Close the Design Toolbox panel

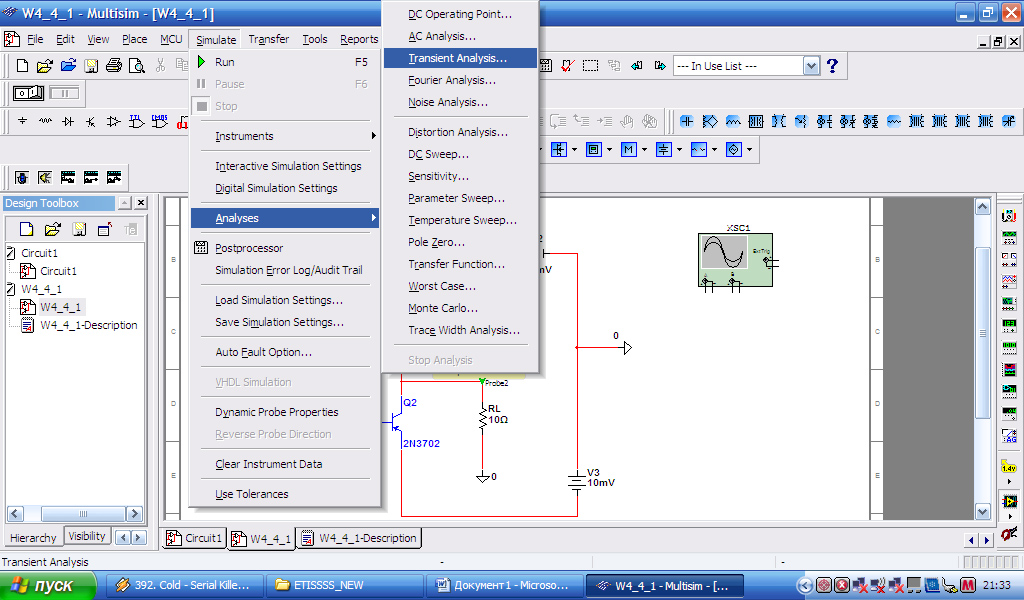tap(141, 203)
